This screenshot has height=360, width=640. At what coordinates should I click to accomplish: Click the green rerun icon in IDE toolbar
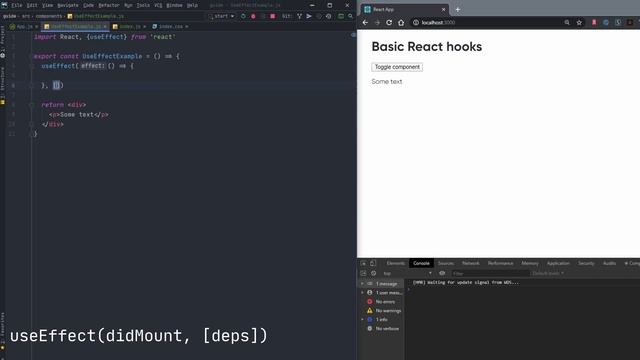243,16
